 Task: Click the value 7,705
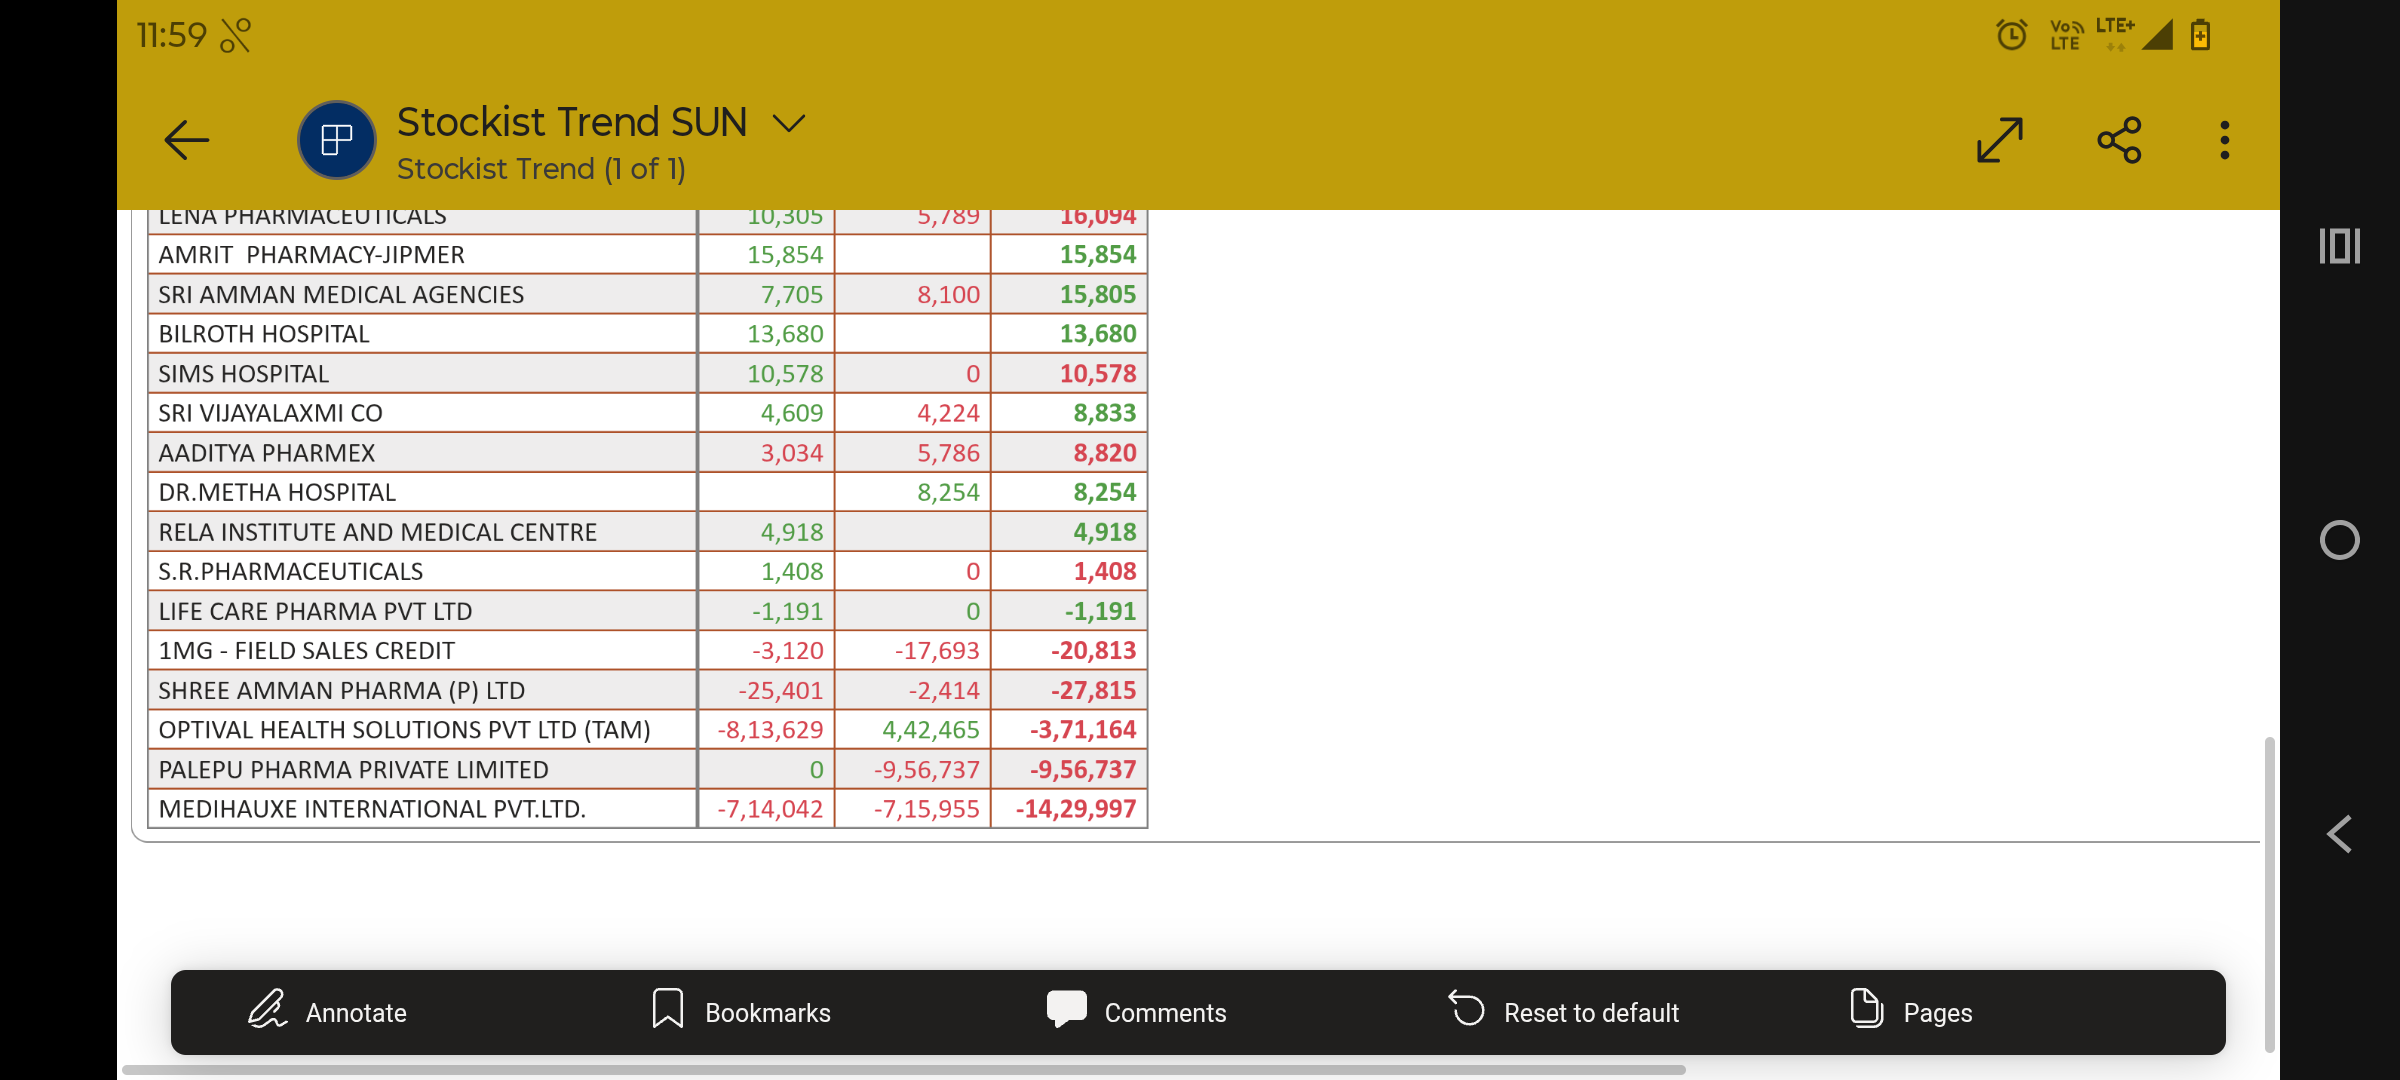[792, 294]
